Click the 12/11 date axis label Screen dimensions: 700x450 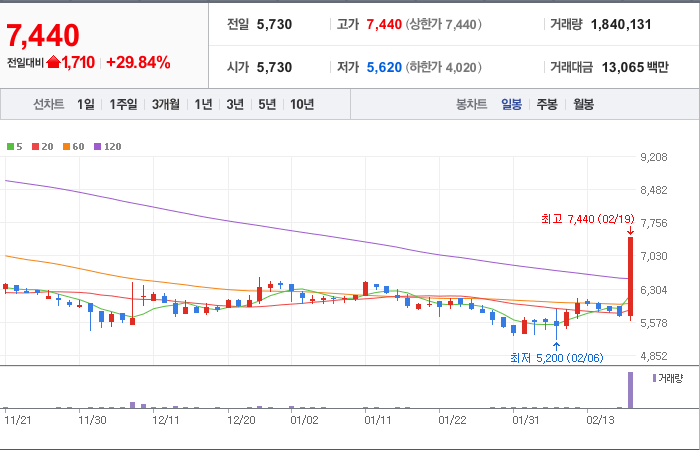(166, 421)
